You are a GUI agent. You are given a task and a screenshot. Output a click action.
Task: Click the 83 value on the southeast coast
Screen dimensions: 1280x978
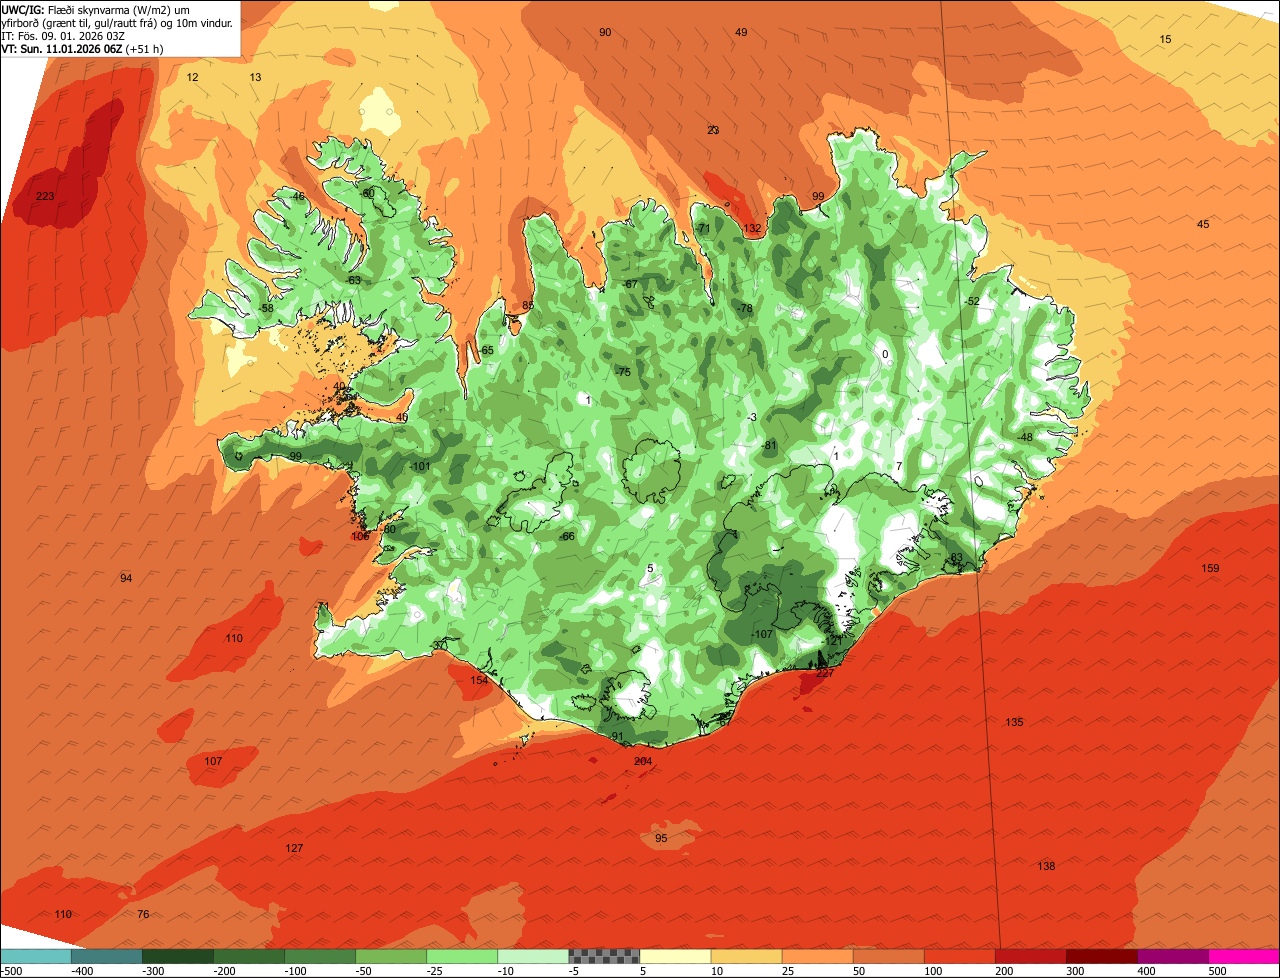tap(956, 558)
